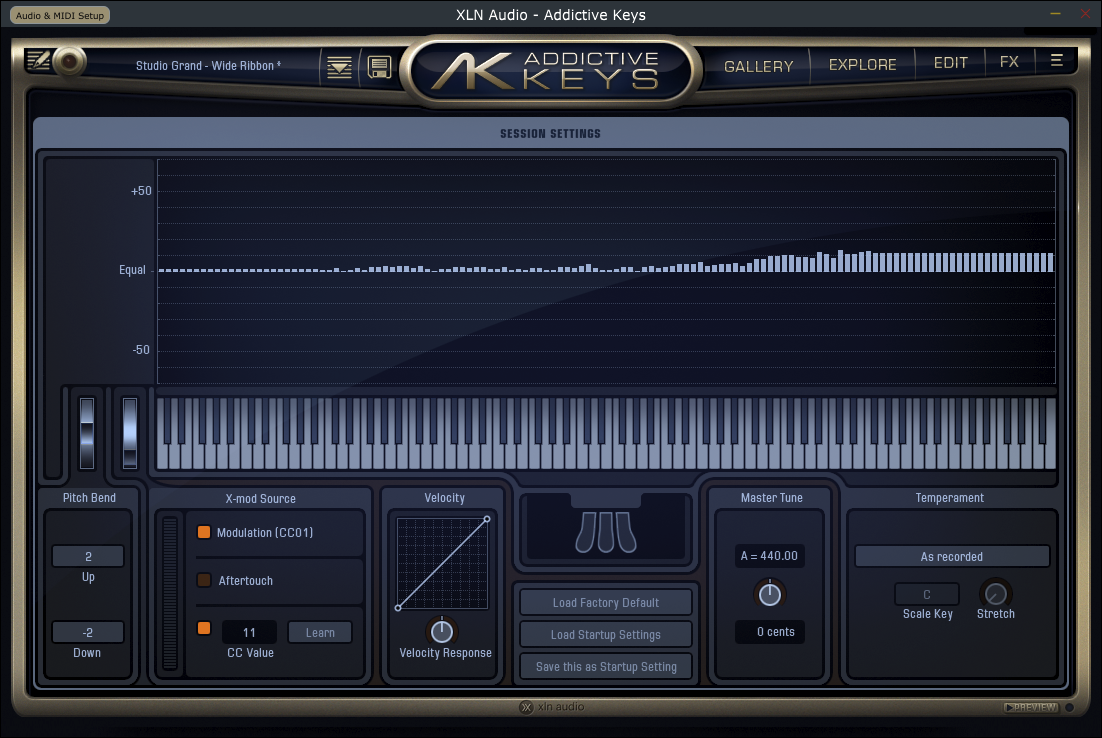Open the Studio Grand - Wide Ribbon preset name

pos(208,65)
